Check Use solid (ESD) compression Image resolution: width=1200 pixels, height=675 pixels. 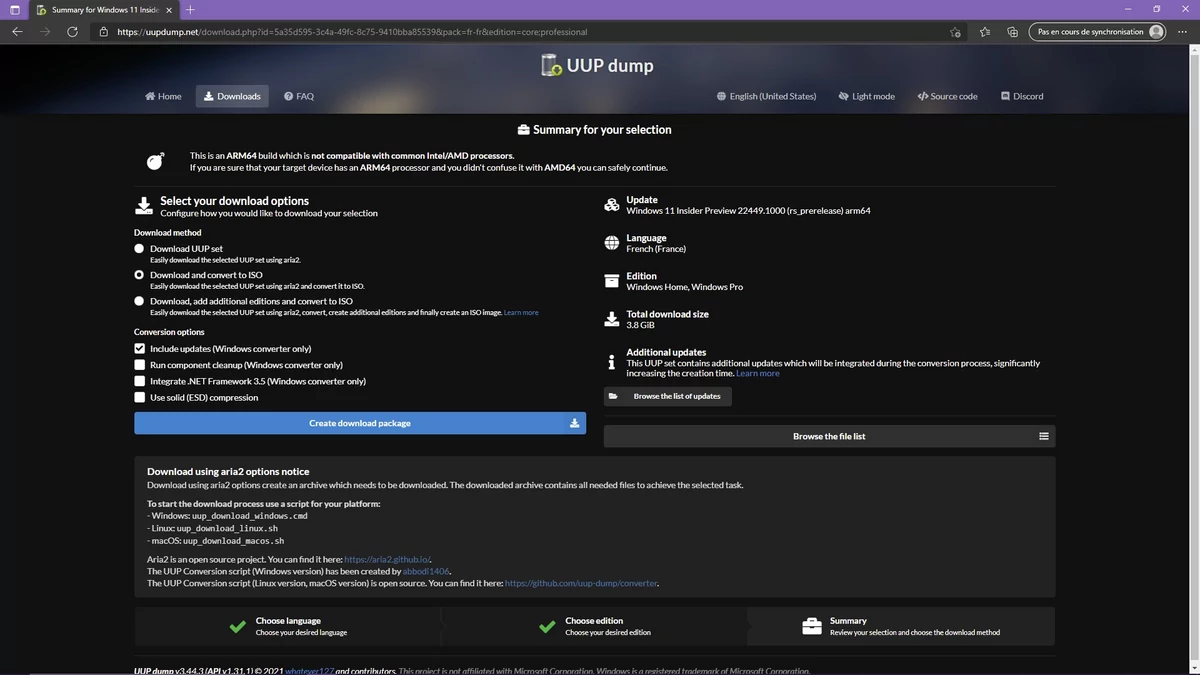140,396
